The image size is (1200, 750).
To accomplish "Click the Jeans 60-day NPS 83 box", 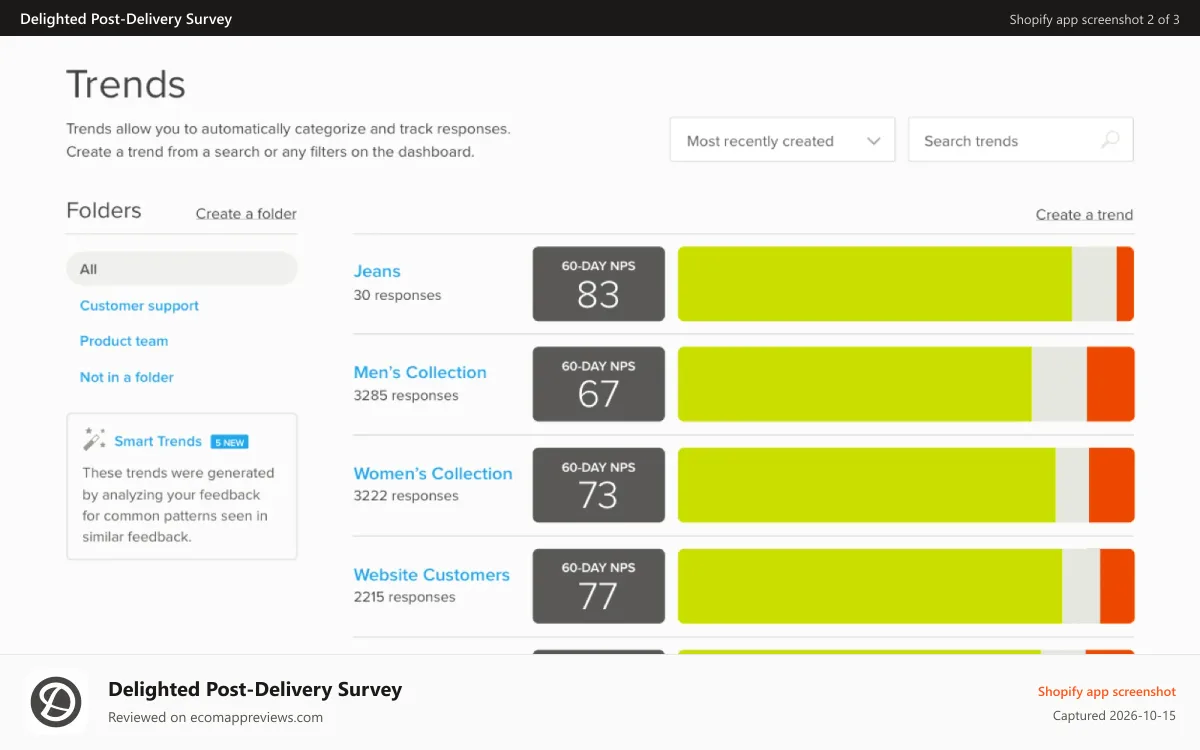I will [x=598, y=284].
